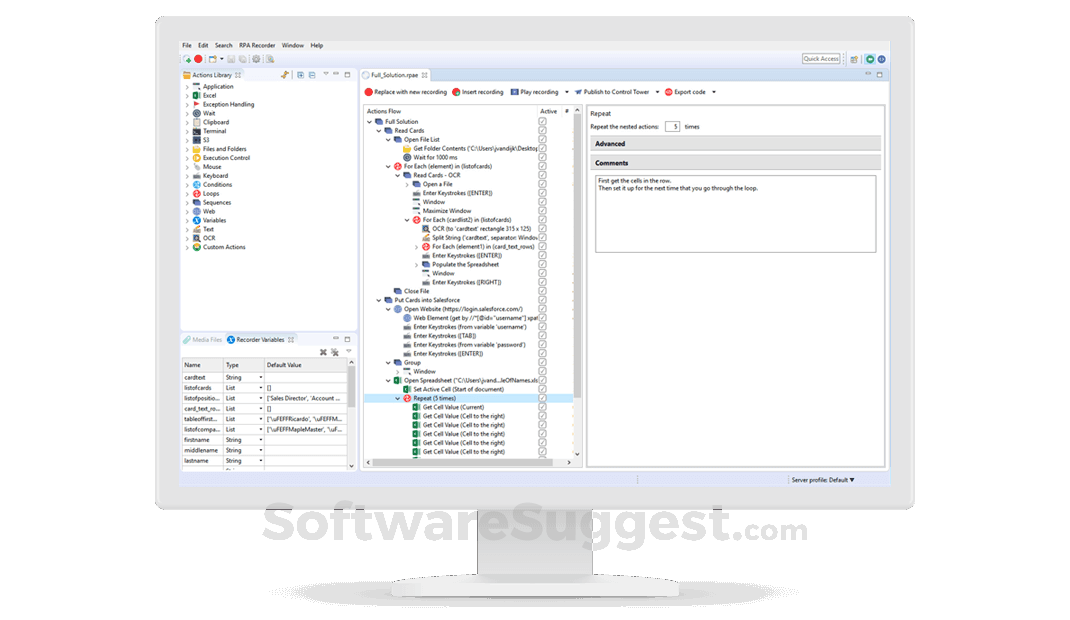The height and width of the screenshot is (620, 1070).
Task: Expand the Open a File node
Action: [x=407, y=184]
